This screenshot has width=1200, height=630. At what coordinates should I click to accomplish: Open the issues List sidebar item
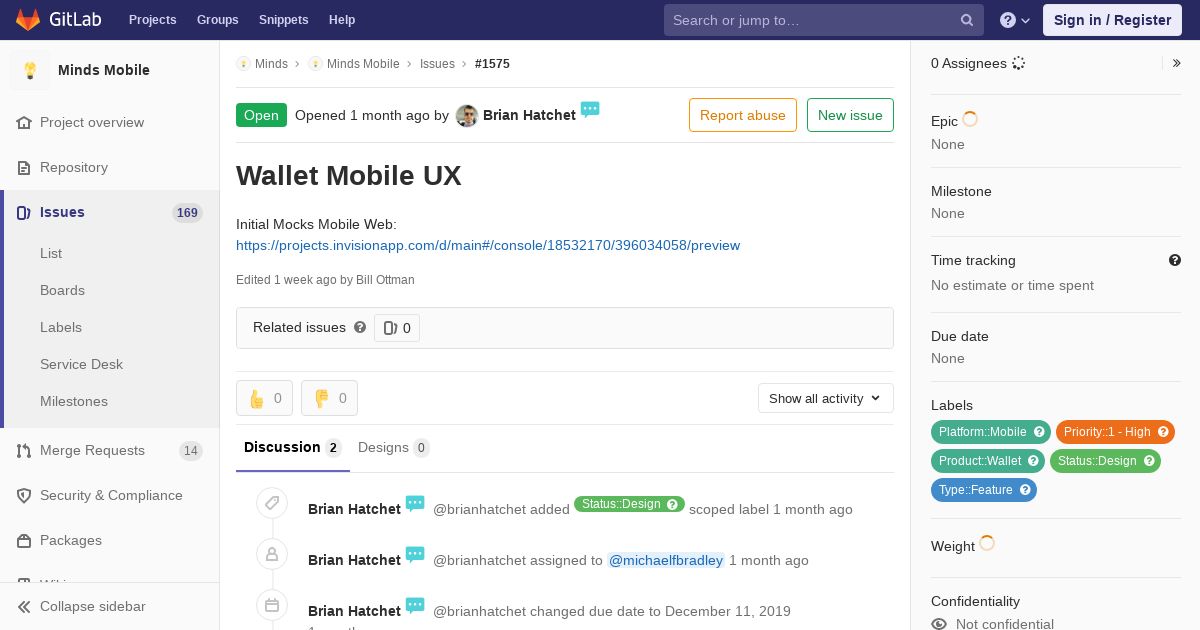pyautogui.click(x=51, y=253)
